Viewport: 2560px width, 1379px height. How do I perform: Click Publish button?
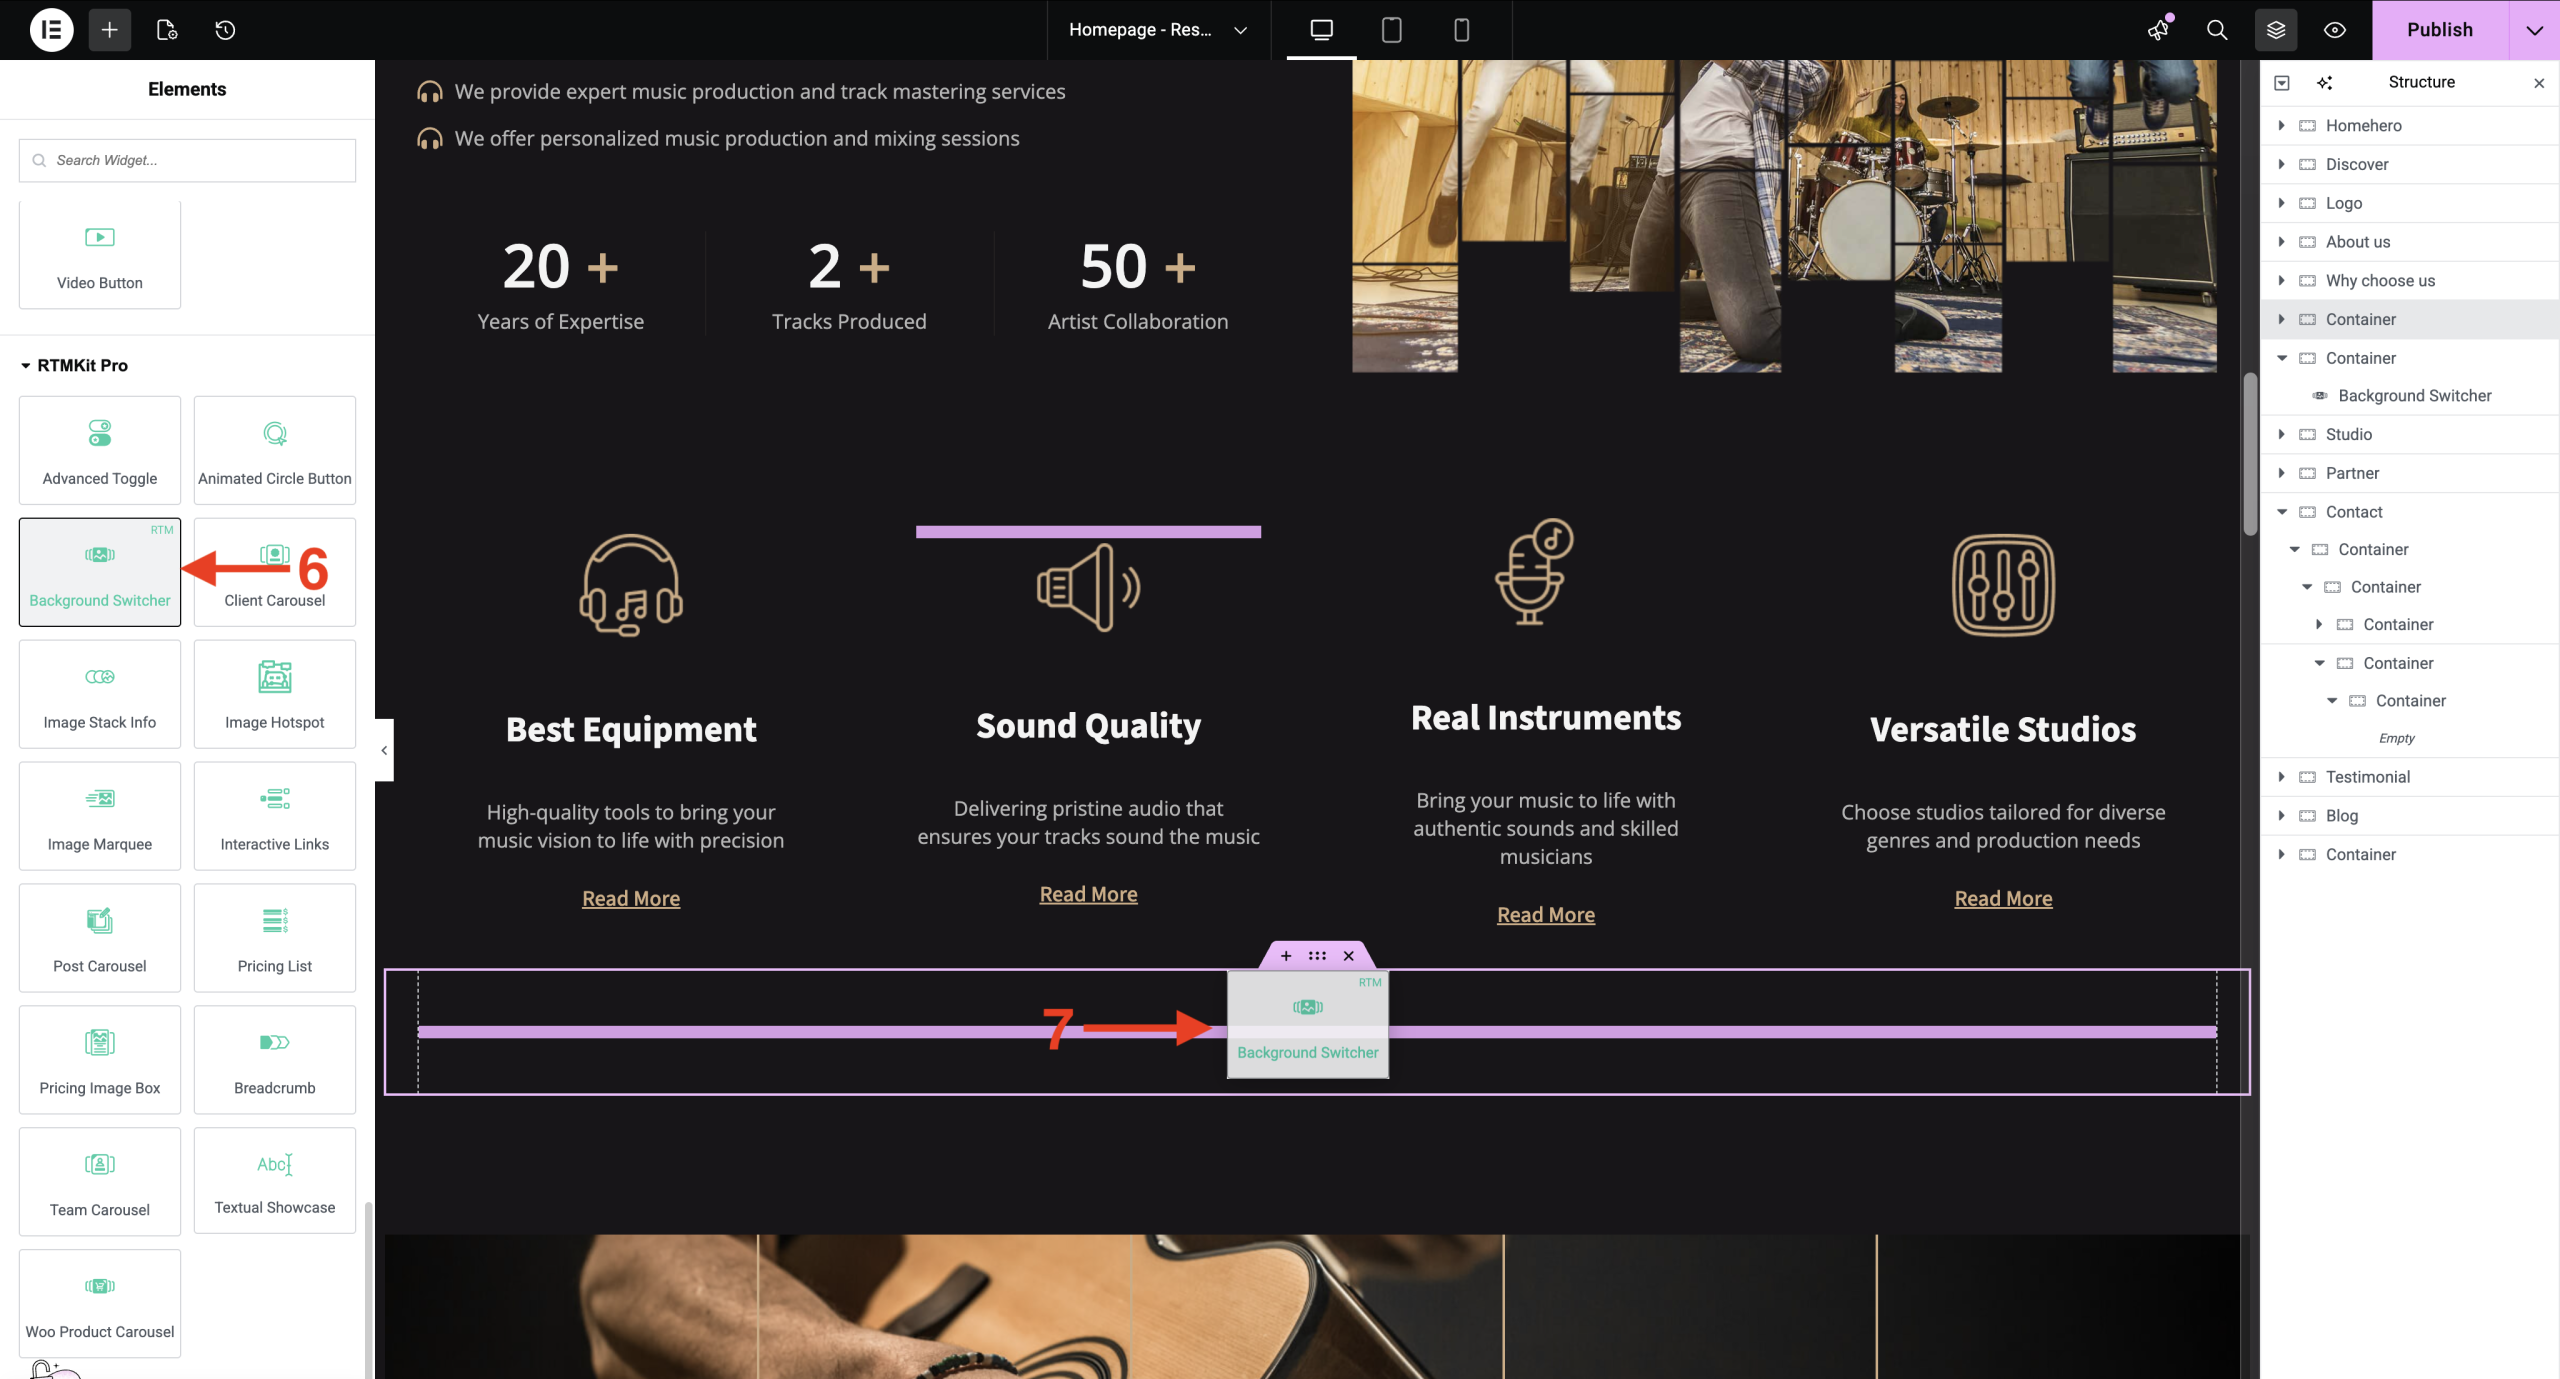2440,30
